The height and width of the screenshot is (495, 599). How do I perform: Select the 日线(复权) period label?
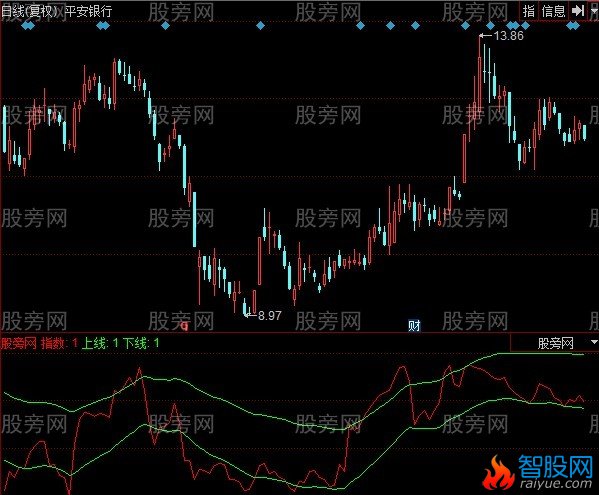(30, 11)
